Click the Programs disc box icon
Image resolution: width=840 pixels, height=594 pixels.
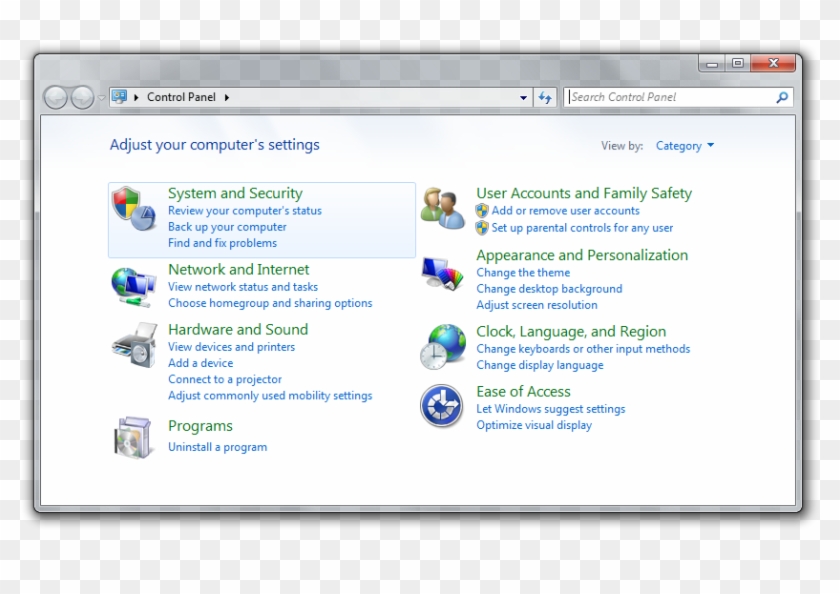tap(132, 437)
